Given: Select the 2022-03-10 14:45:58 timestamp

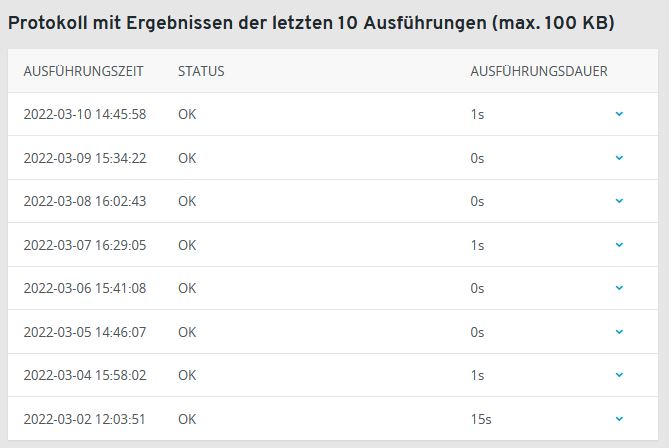Looking at the screenshot, I should pos(85,114).
